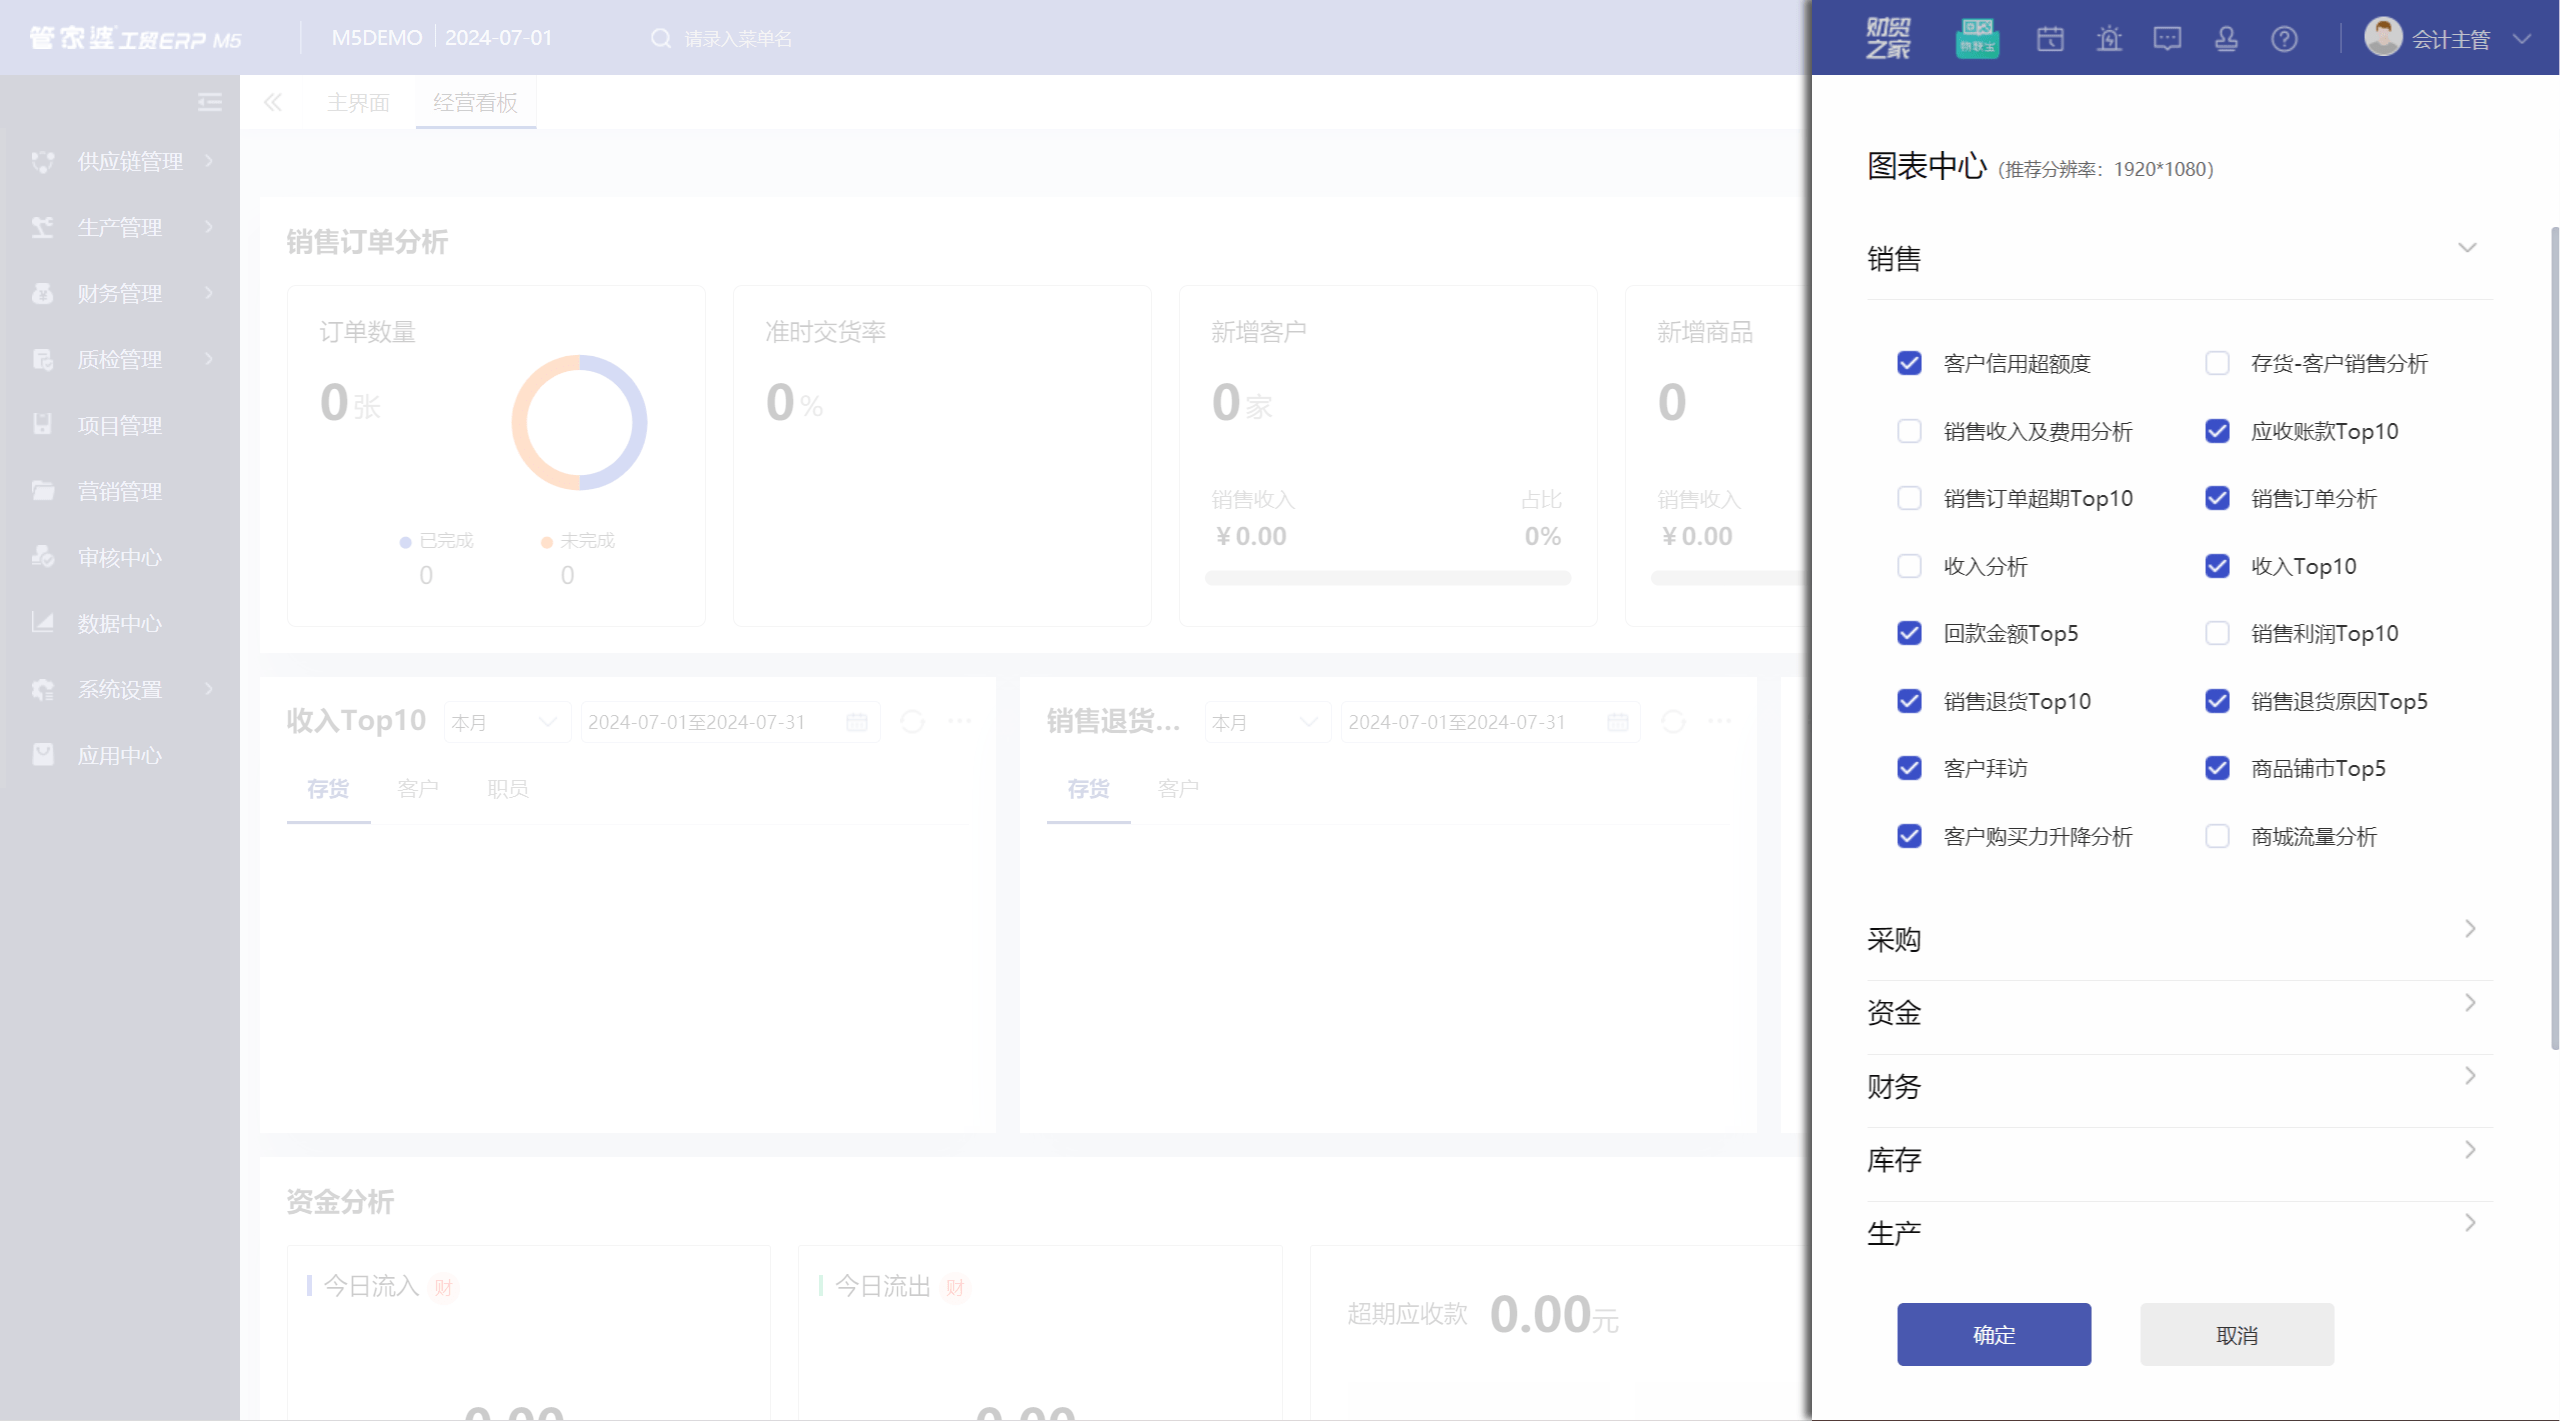Image resolution: width=2560 pixels, height=1421 pixels.
Task: Open the 会计主管 account dropdown arrow
Action: tap(2522, 39)
